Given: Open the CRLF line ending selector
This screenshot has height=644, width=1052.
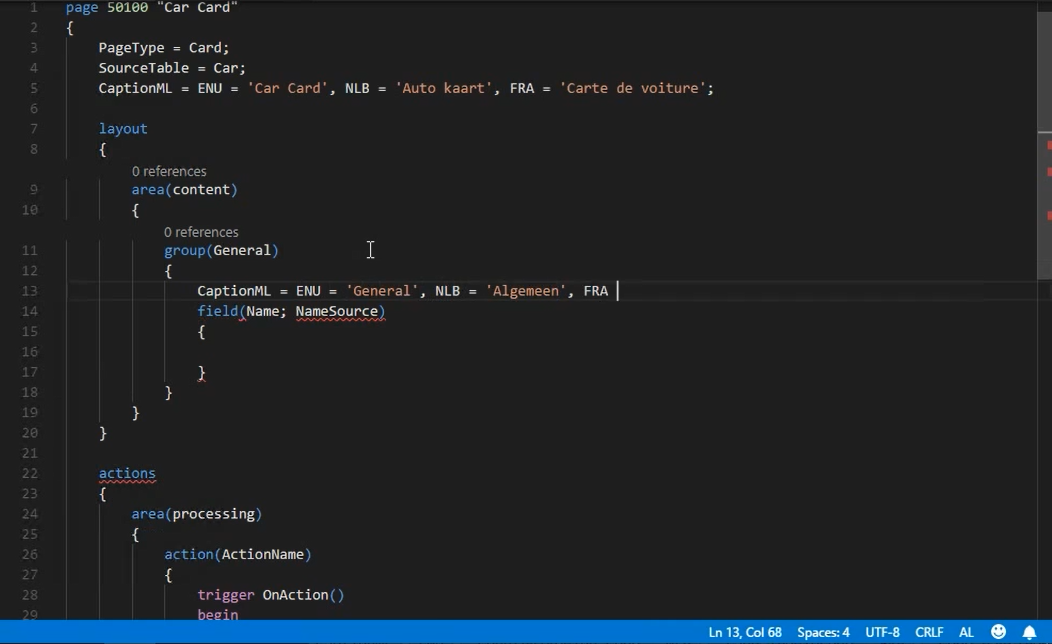Looking at the screenshot, I should pyautogui.click(x=929, y=632).
